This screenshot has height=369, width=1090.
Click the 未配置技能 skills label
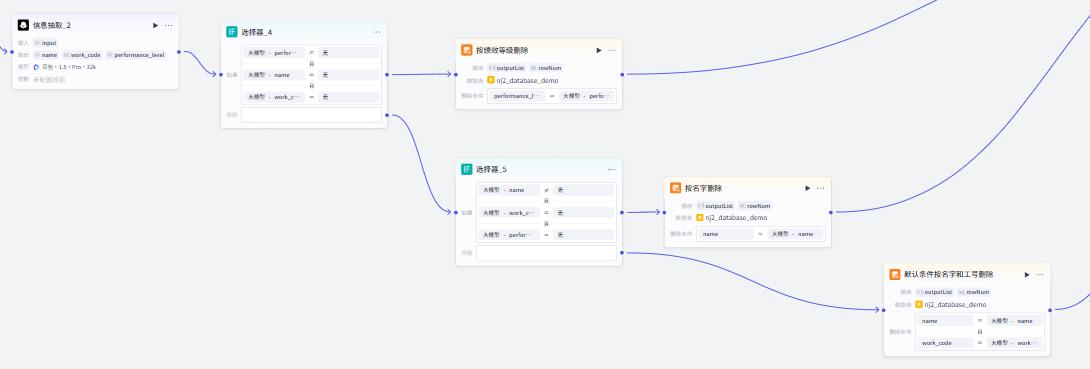tap(49, 79)
